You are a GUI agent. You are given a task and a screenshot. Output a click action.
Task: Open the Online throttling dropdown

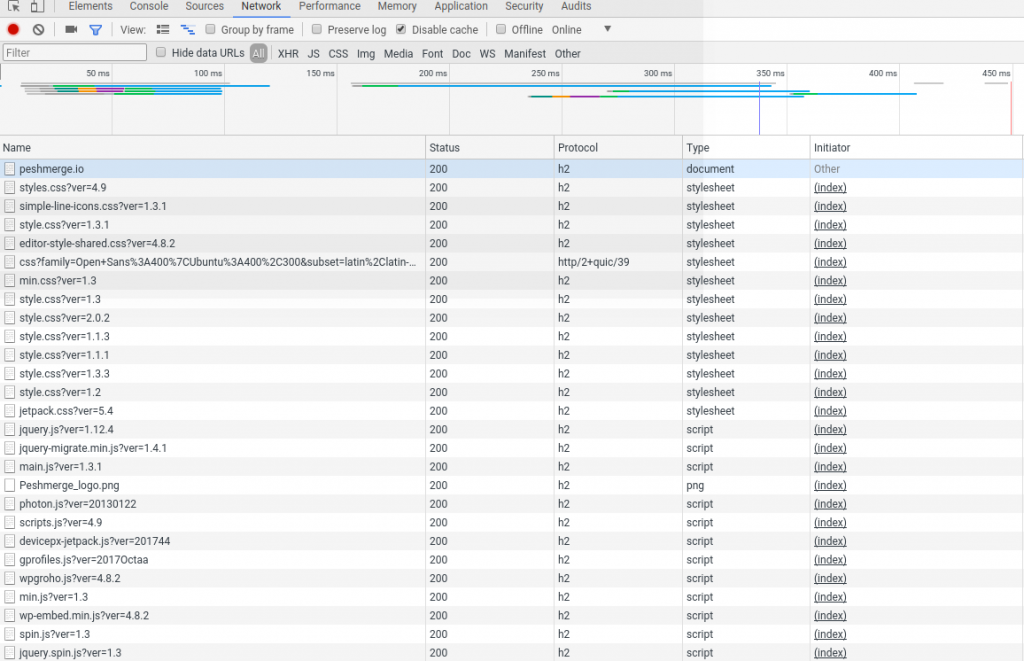click(x=582, y=29)
